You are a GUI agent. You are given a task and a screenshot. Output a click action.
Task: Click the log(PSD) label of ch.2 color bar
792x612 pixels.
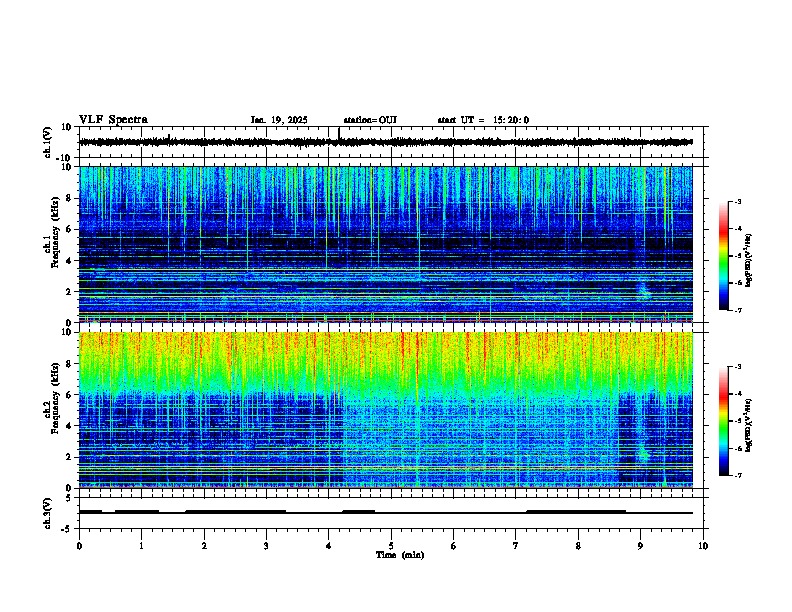click(748, 425)
